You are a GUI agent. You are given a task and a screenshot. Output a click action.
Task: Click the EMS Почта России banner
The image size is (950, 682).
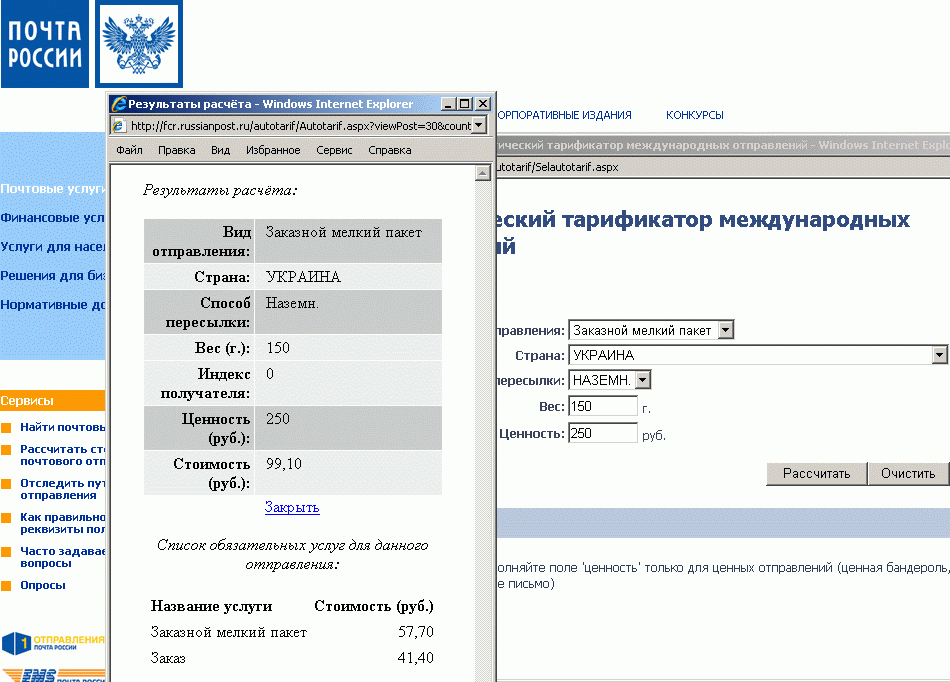[x=53, y=675]
